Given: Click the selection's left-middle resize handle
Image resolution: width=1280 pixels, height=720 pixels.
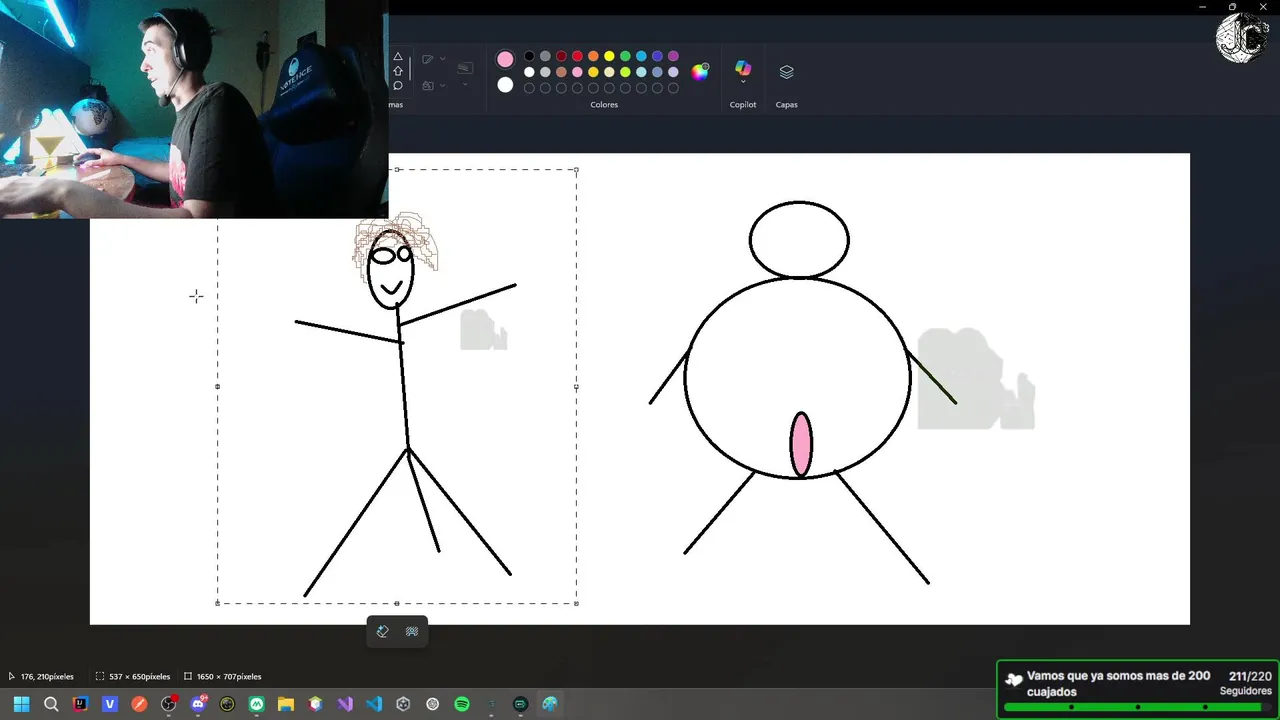Looking at the screenshot, I should [x=218, y=386].
